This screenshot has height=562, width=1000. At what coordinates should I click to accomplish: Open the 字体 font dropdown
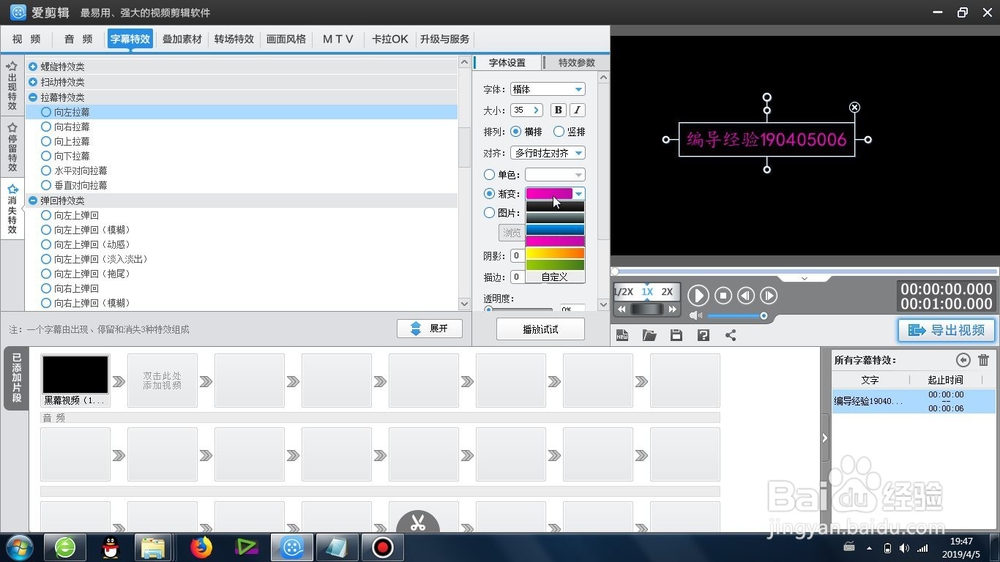[548, 89]
